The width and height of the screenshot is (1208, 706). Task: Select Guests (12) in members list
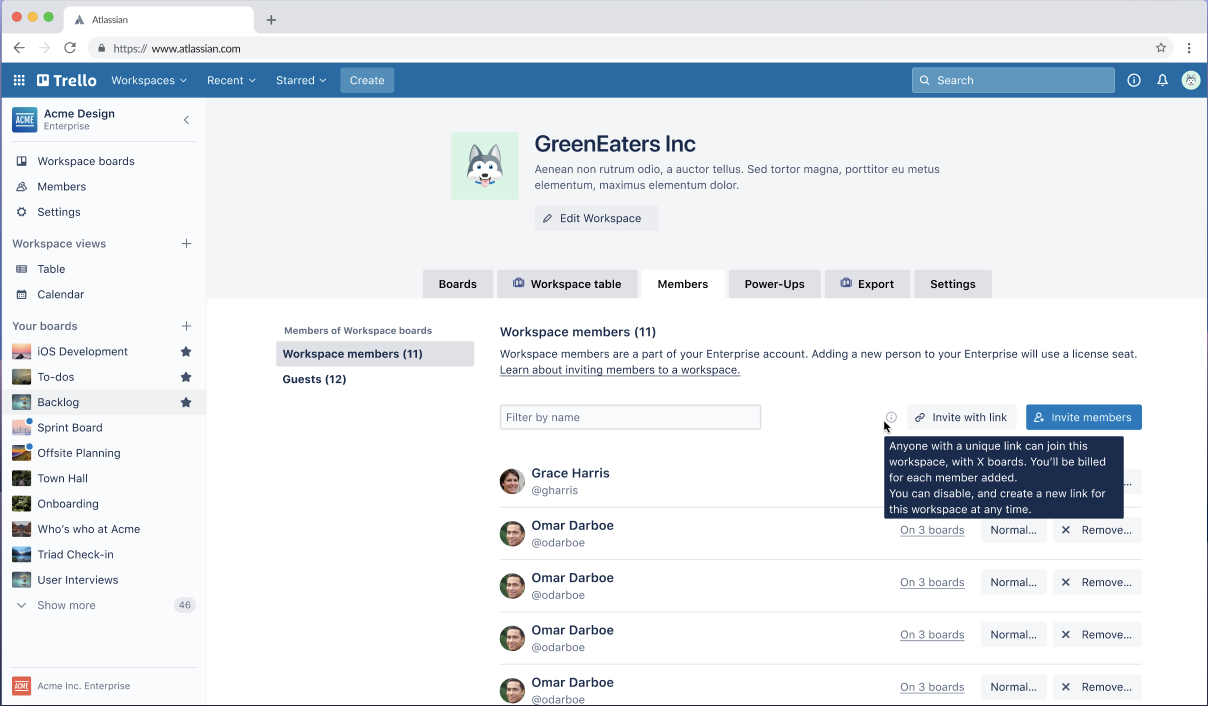point(314,379)
